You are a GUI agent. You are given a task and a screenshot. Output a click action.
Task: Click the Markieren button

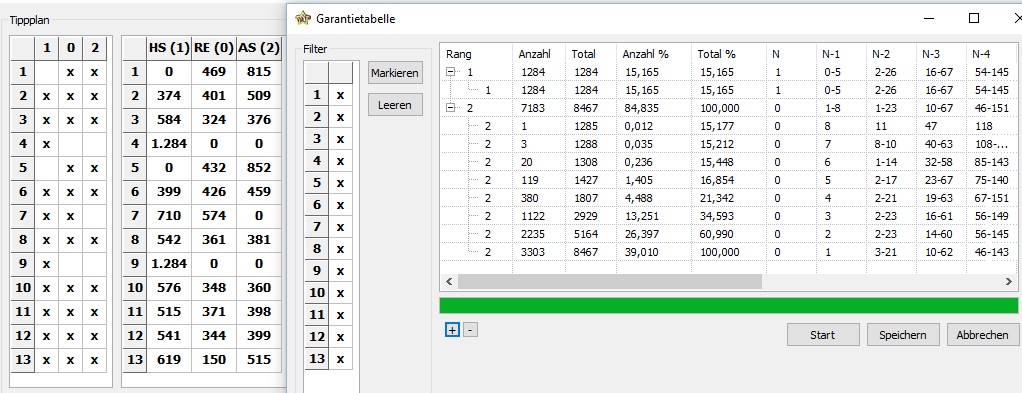[x=394, y=73]
